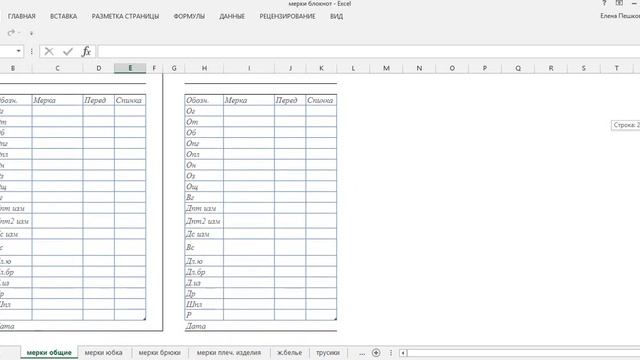
Task: Click the right table's Ощ cell
Action: click(x=204, y=187)
